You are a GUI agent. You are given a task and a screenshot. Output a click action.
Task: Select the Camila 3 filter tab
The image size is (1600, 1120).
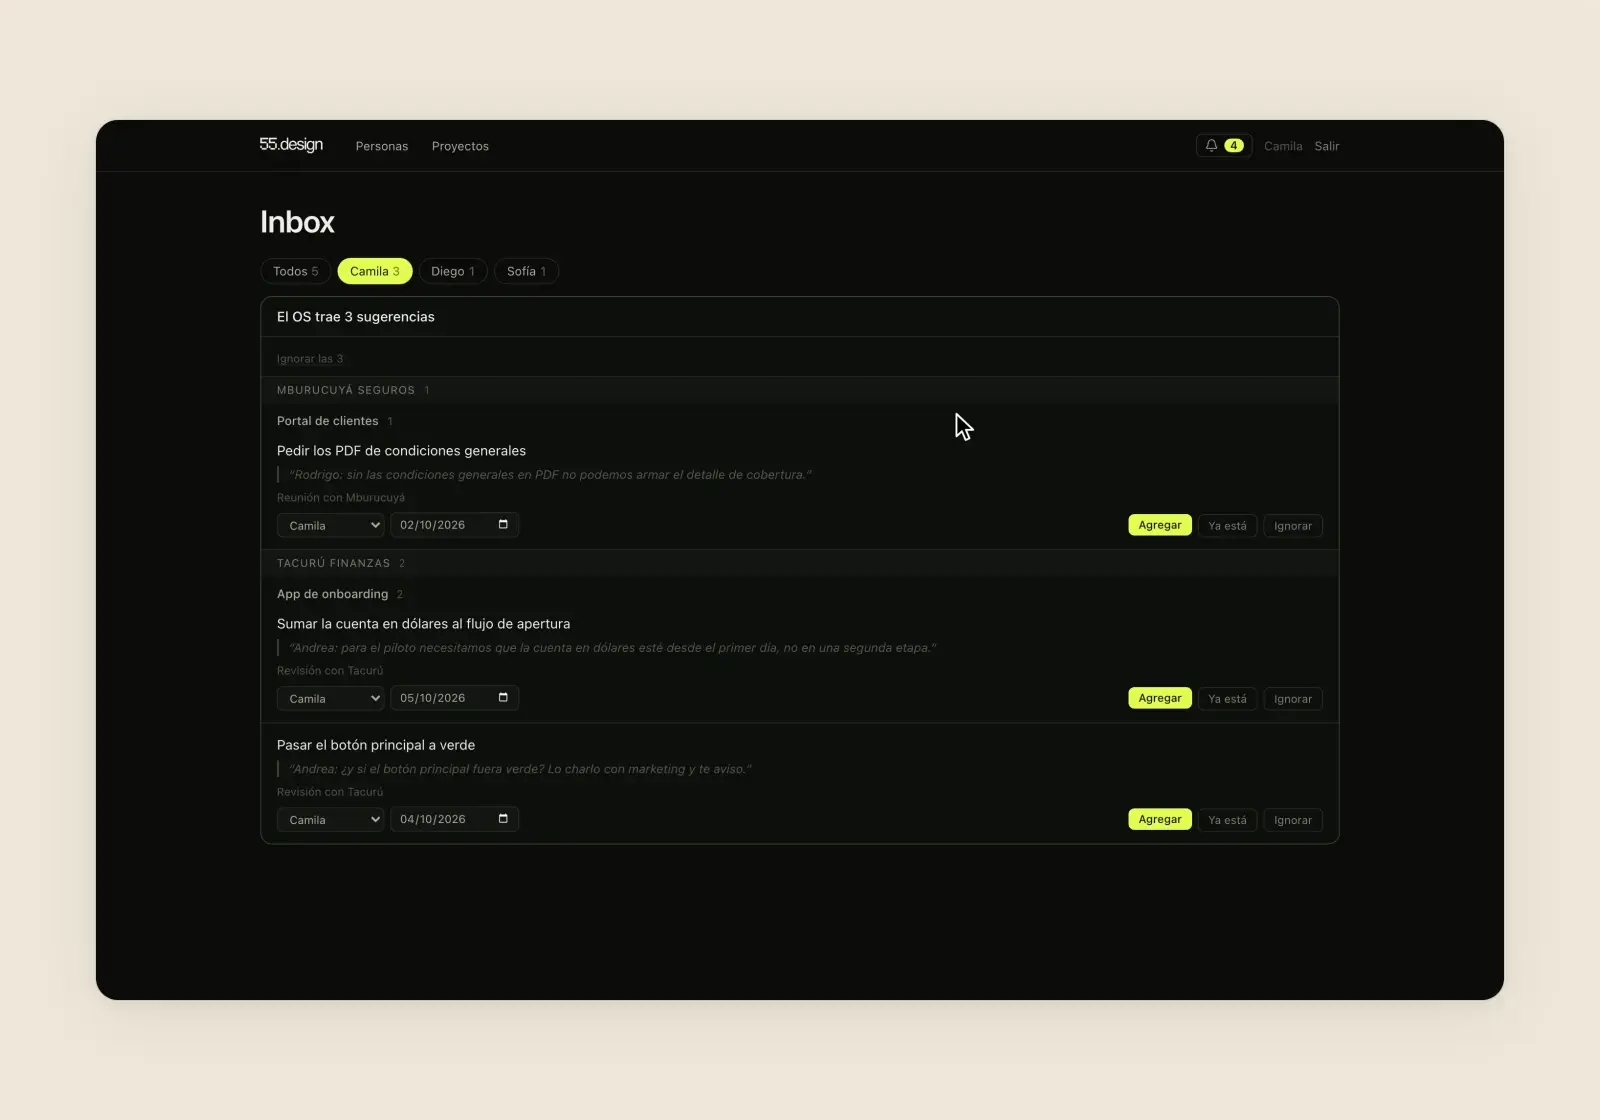point(375,271)
